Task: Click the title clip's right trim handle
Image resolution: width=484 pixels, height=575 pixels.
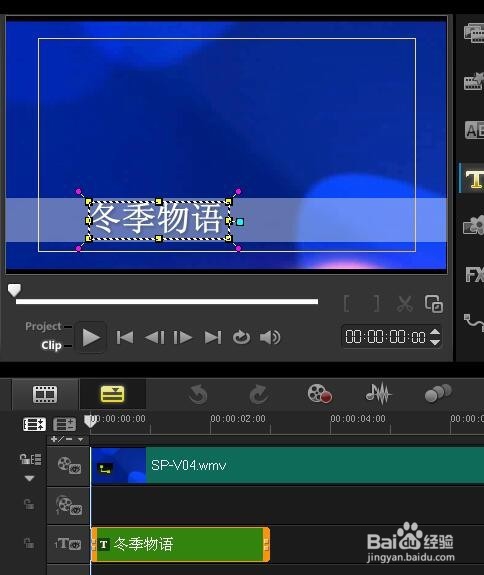Action: point(267,545)
